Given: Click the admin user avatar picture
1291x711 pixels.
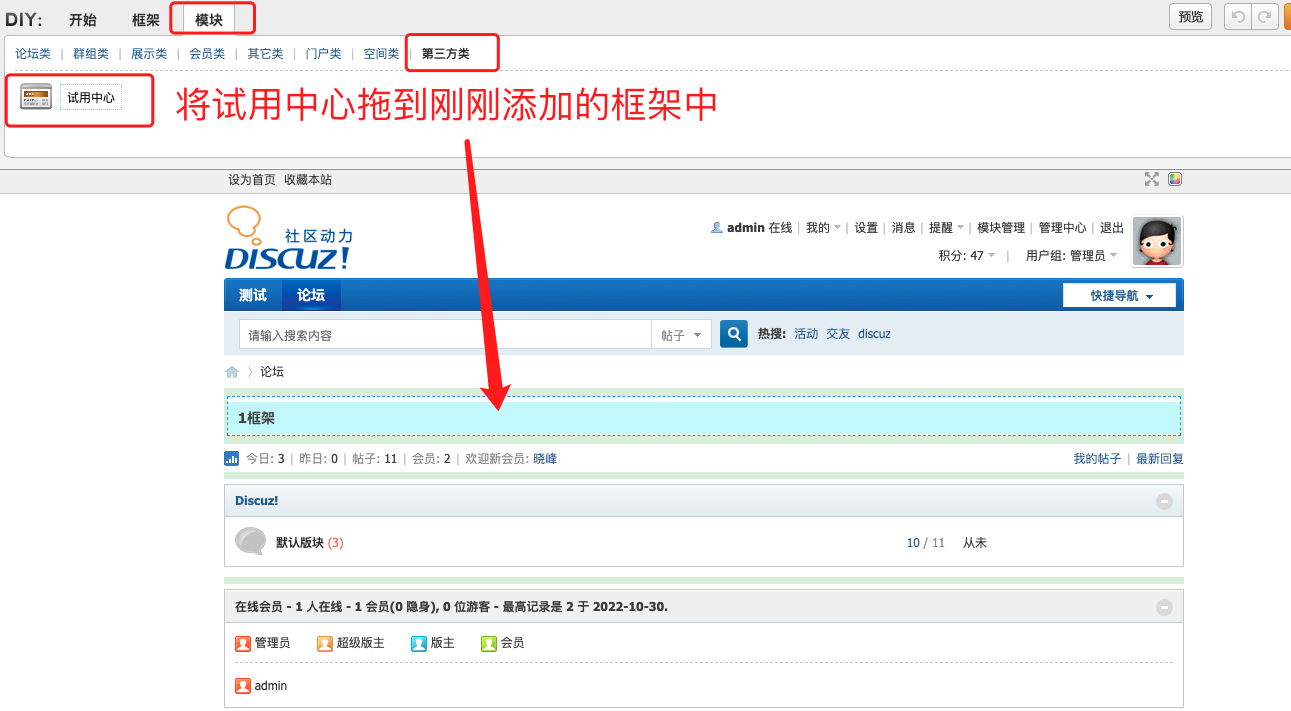Looking at the screenshot, I should pos(1157,242).
